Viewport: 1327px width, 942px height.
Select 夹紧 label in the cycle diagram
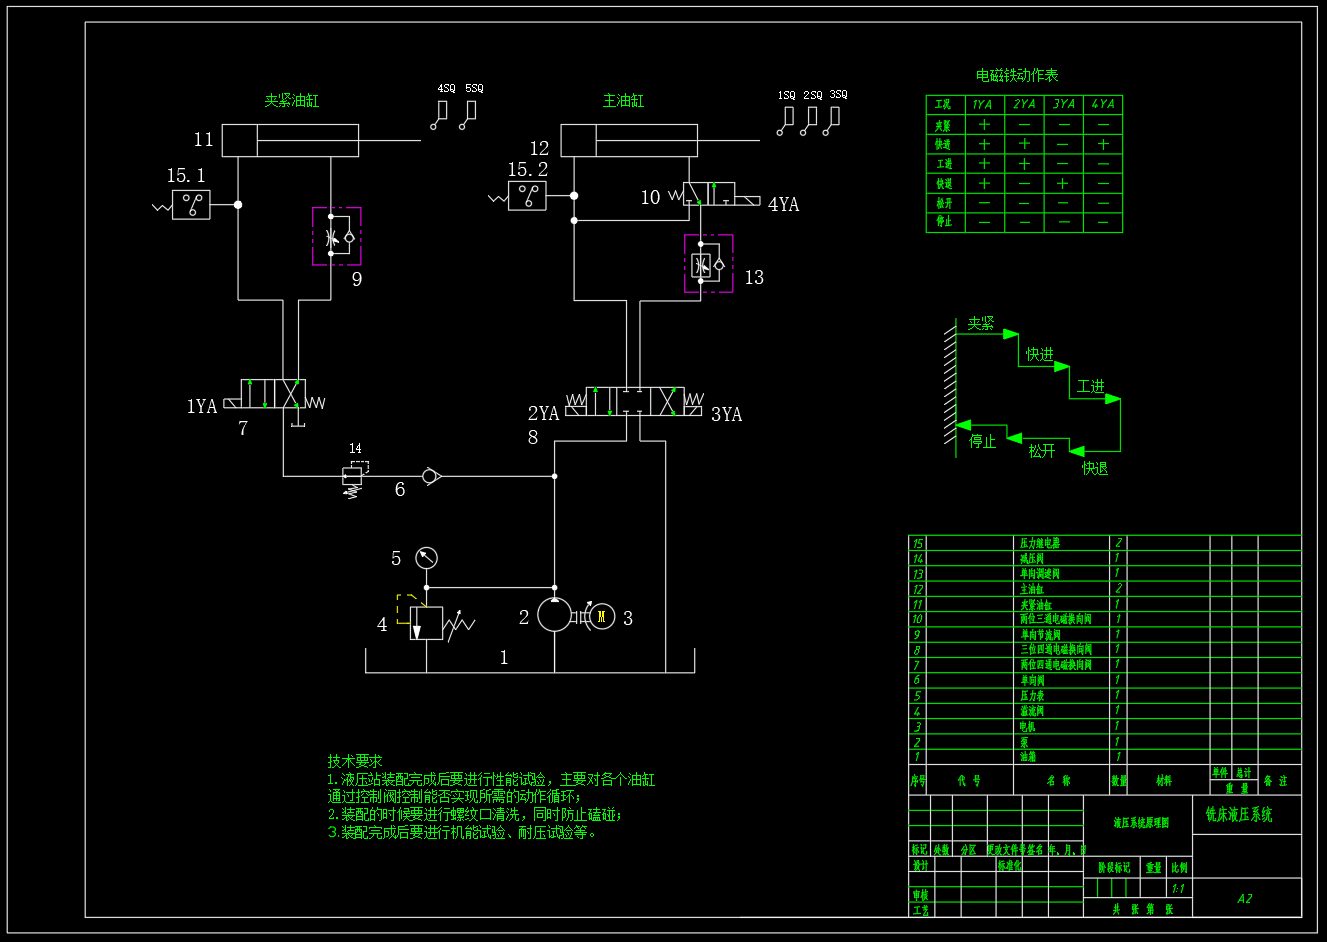point(981,324)
